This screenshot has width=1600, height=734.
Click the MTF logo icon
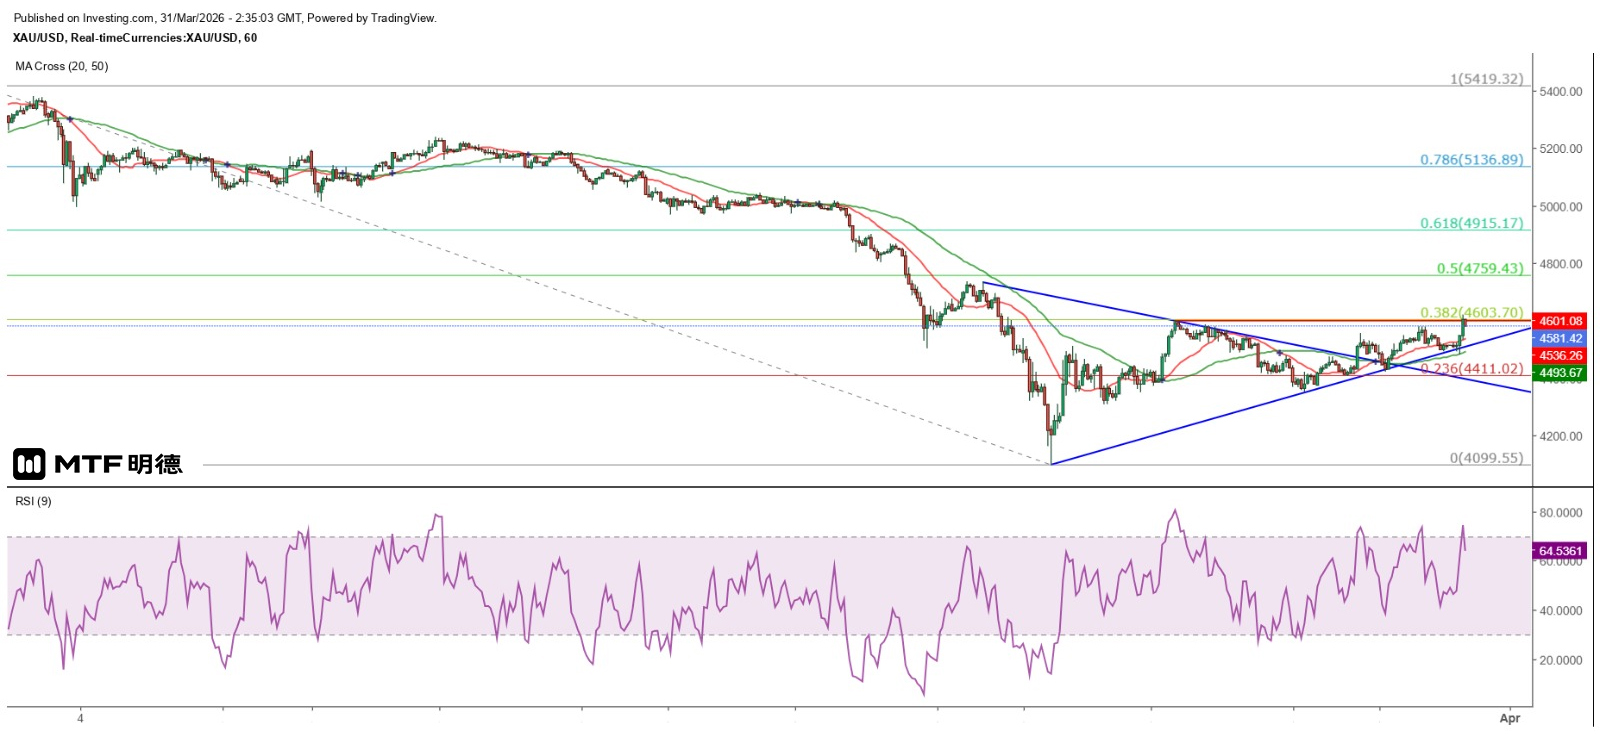point(29,464)
